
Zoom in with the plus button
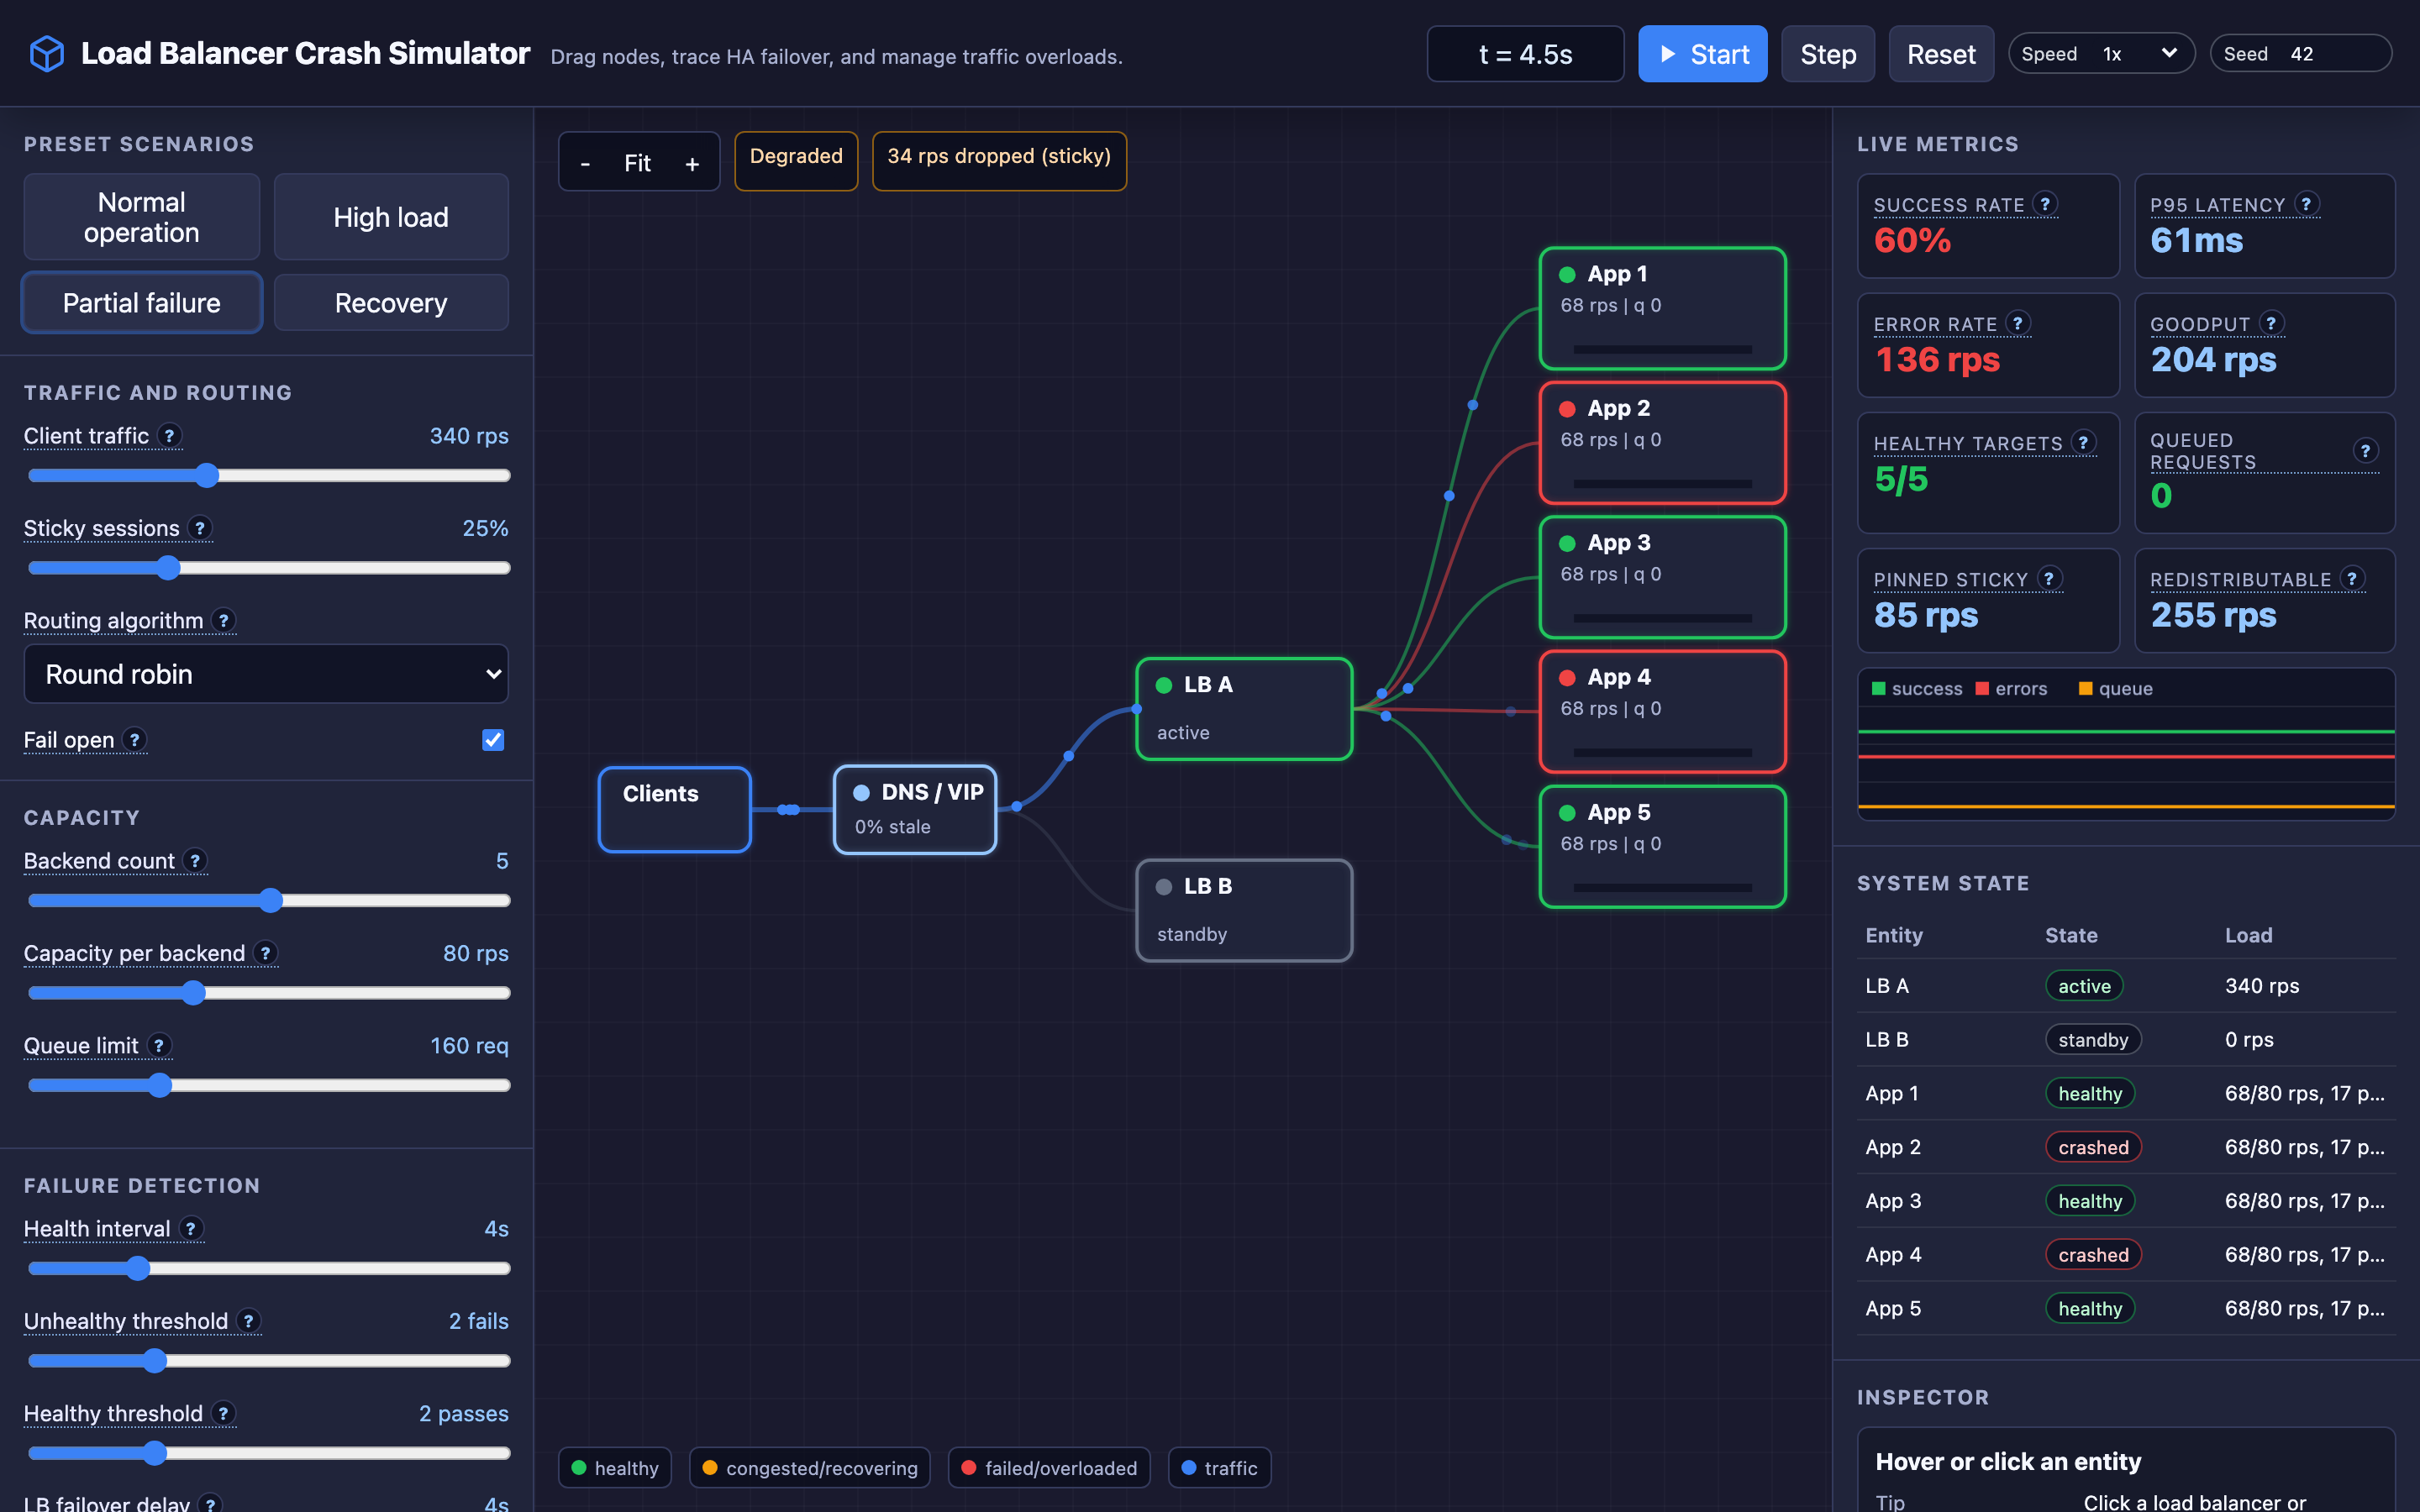click(692, 163)
